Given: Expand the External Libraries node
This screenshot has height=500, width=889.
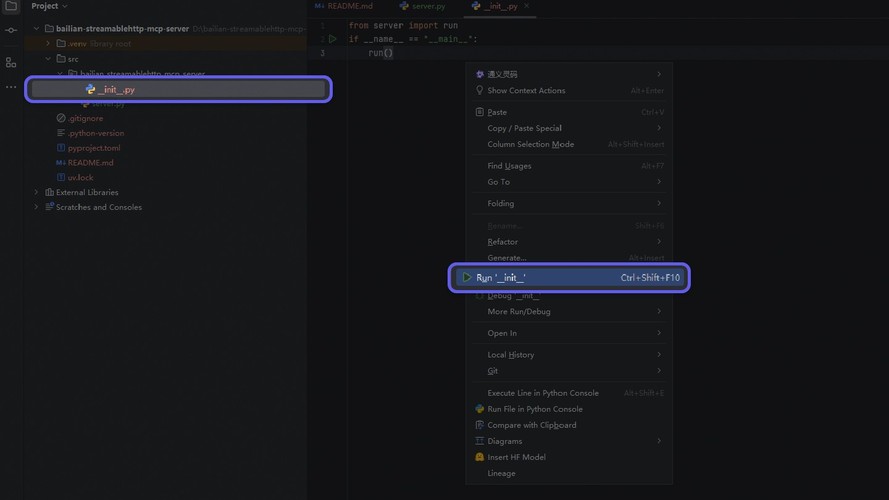Looking at the screenshot, I should [x=37, y=192].
